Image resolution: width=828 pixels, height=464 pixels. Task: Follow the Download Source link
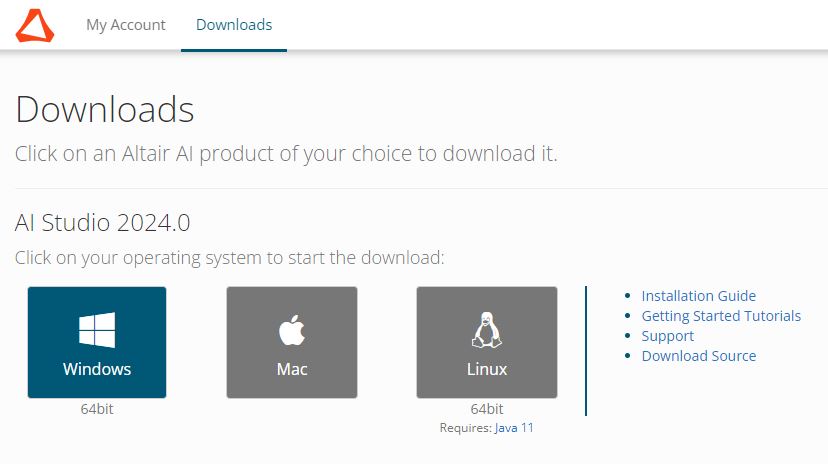698,356
